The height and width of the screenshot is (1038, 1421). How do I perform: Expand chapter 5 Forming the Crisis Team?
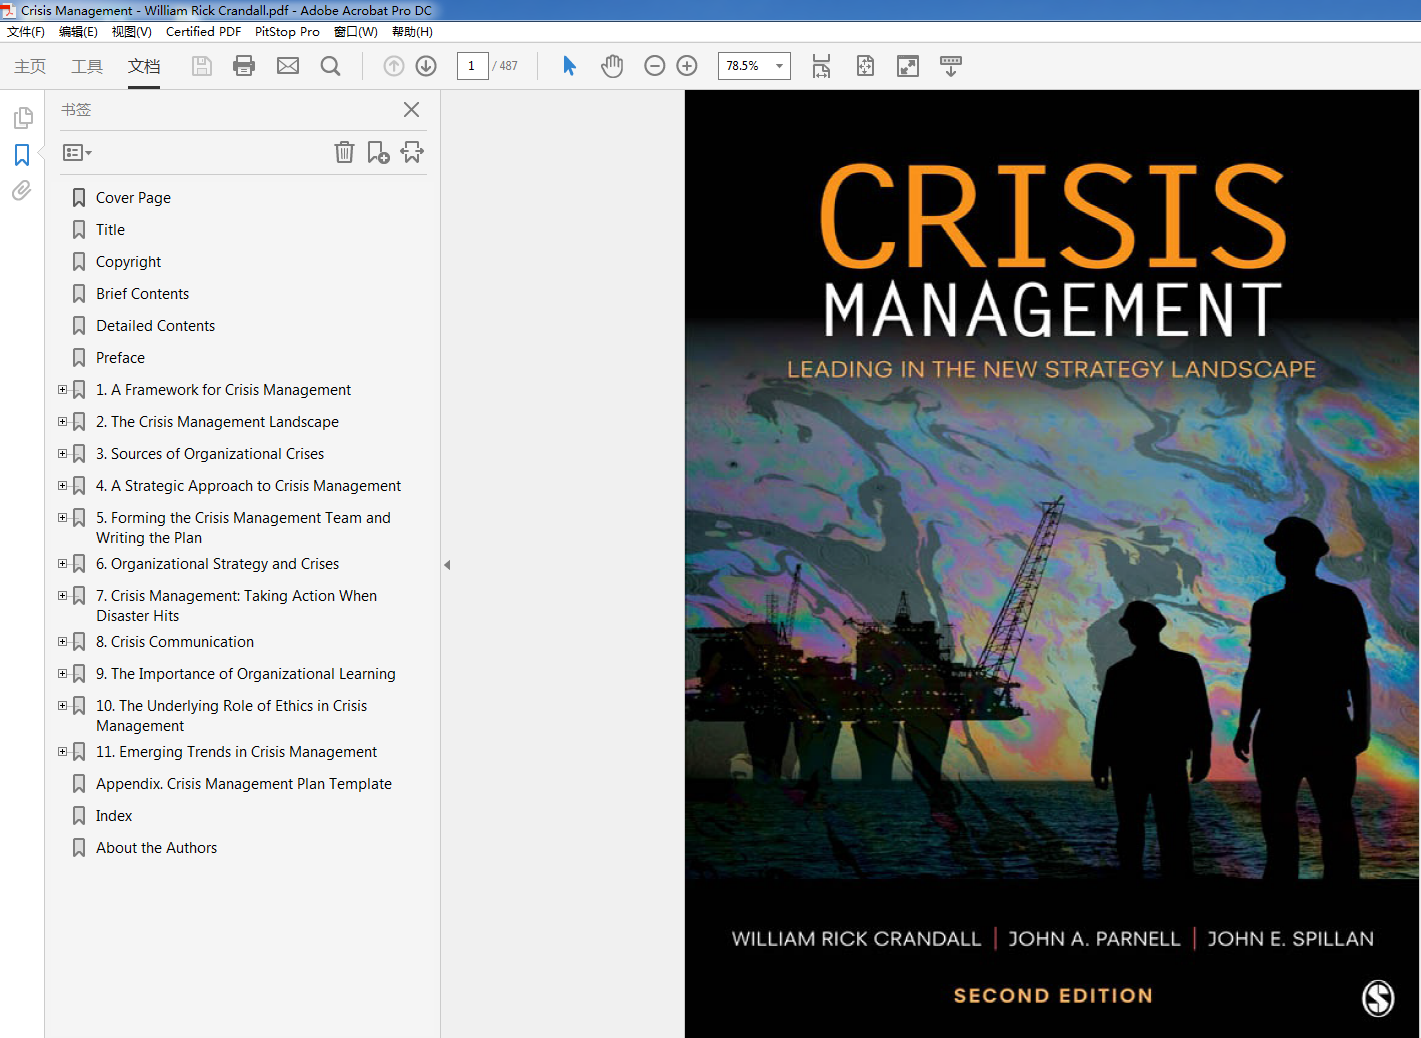(x=62, y=518)
